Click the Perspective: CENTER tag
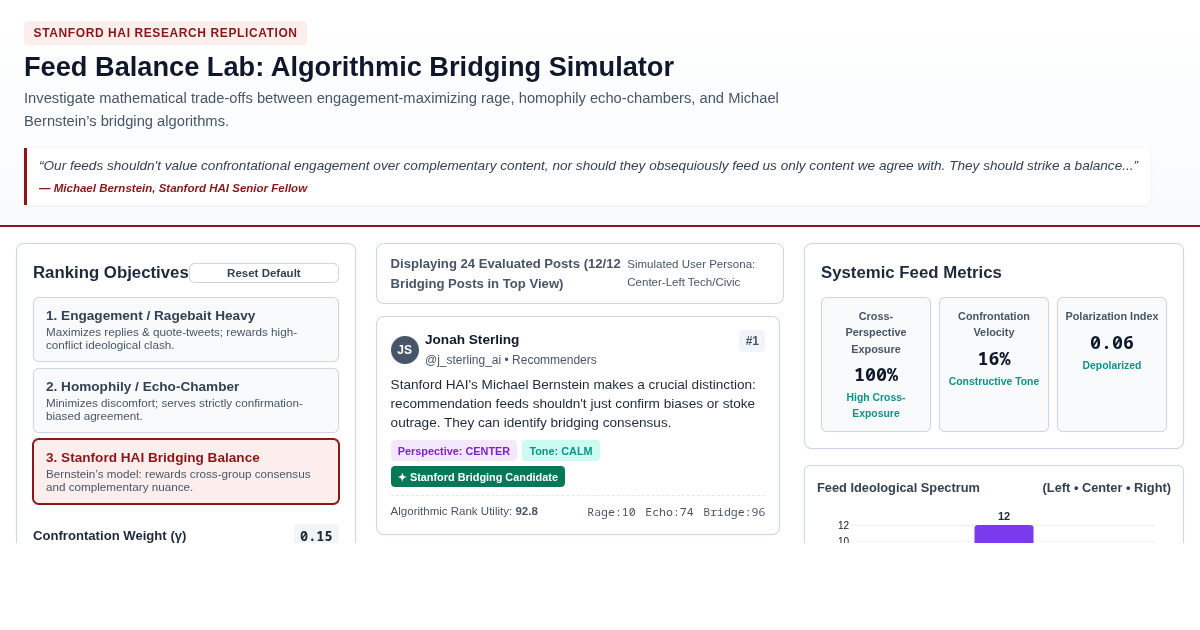This screenshot has height=630, width=1200. coord(454,451)
